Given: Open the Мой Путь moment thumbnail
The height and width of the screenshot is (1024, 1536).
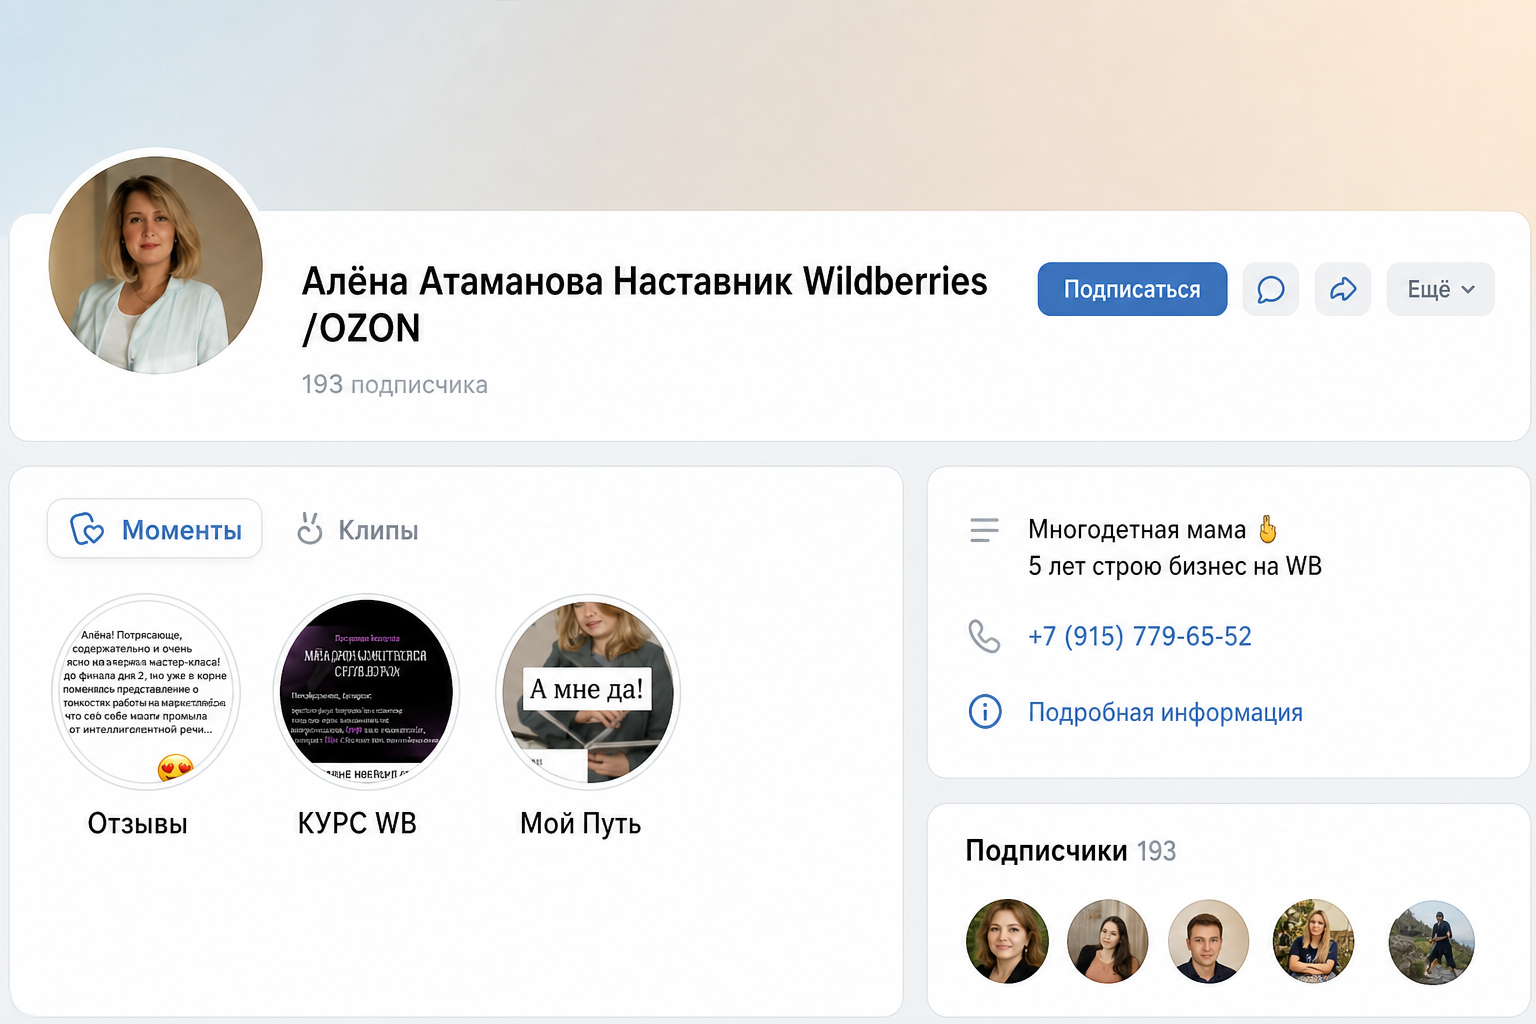Looking at the screenshot, I should 588,692.
